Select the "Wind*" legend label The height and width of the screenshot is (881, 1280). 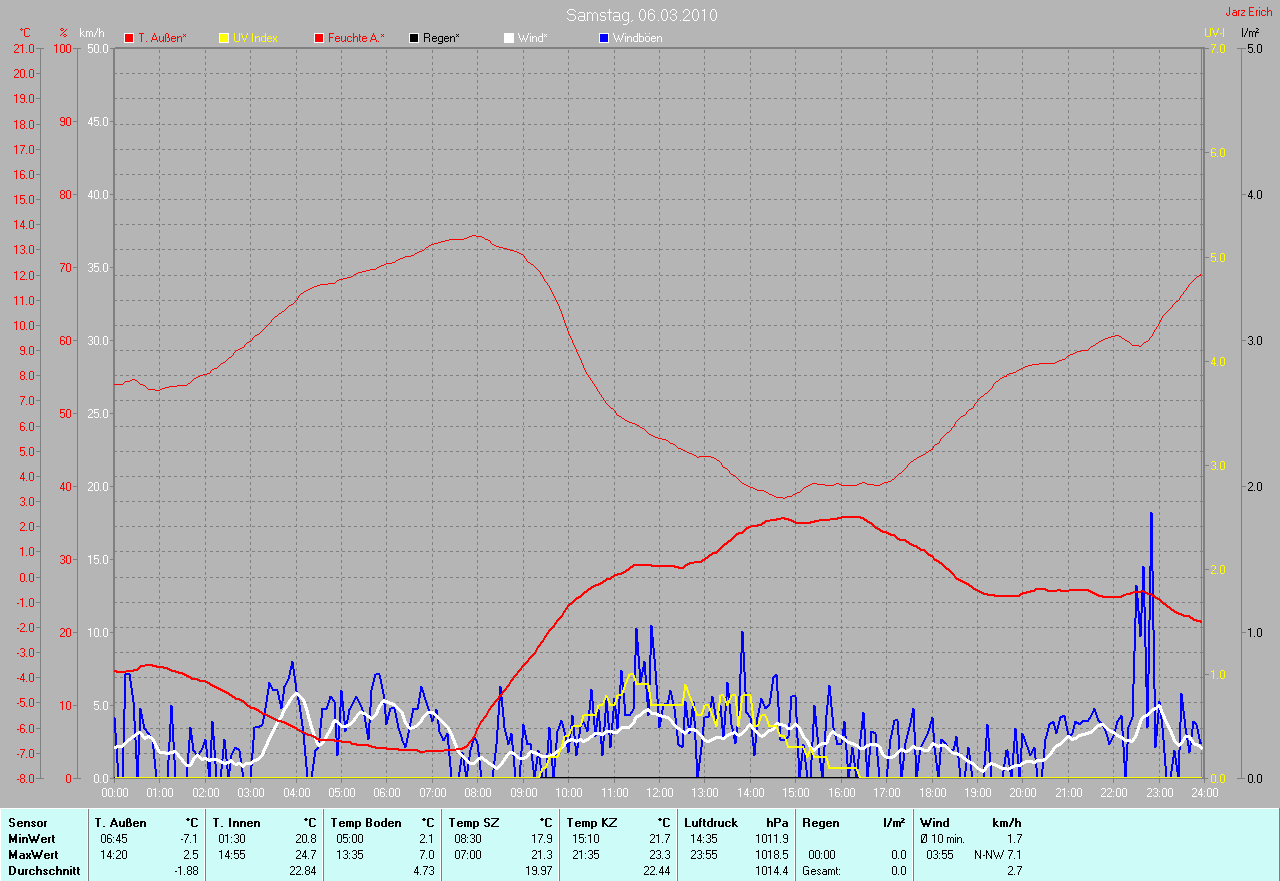pyautogui.click(x=532, y=38)
